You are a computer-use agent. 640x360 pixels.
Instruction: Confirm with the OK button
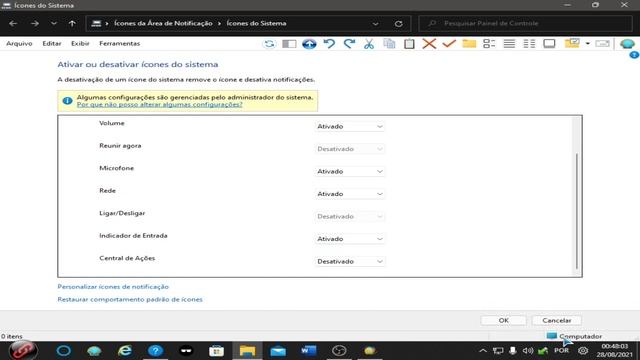click(x=503, y=320)
